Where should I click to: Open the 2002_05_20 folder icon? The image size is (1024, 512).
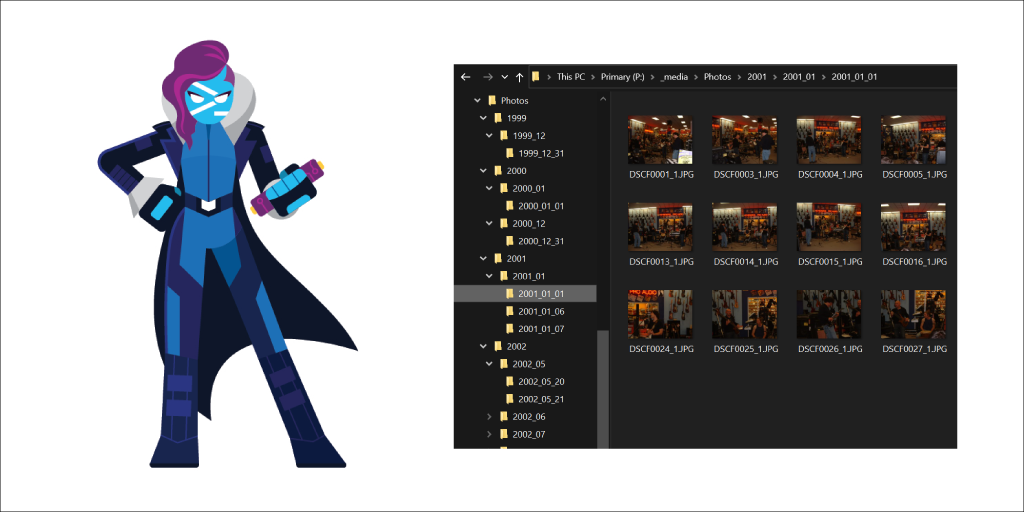[x=510, y=382]
